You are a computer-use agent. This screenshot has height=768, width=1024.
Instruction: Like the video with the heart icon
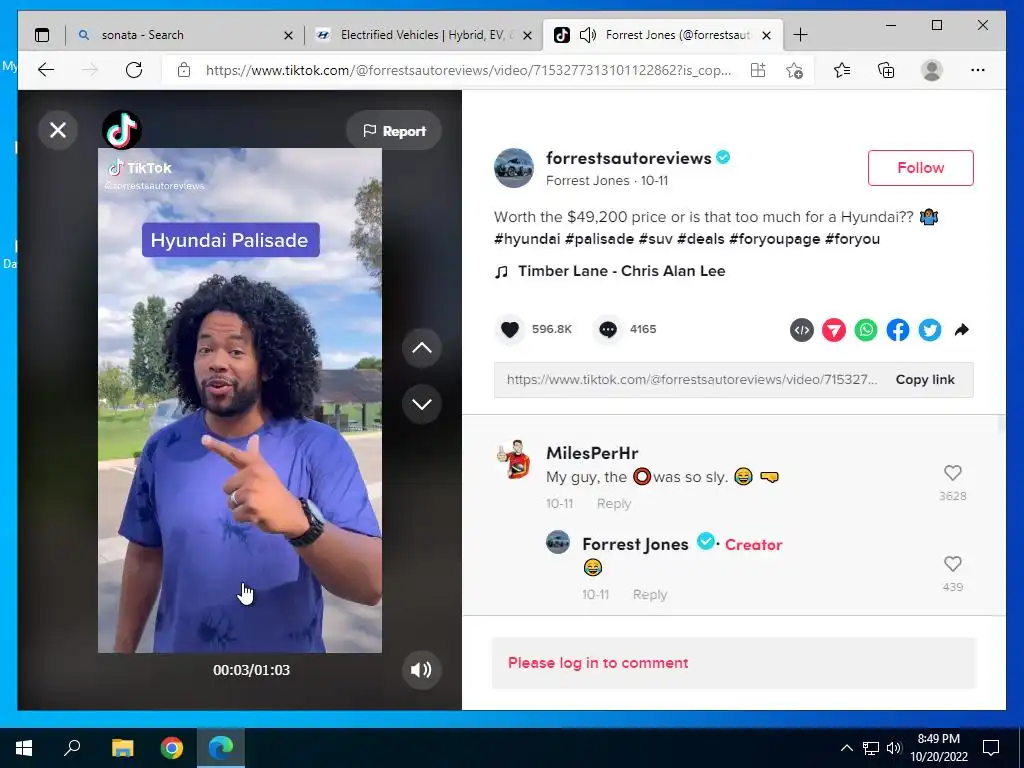(510, 329)
